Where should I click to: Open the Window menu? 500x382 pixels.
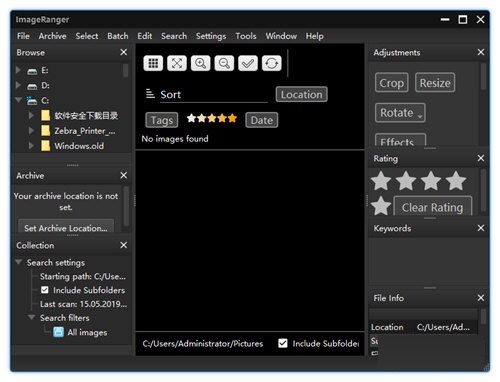[281, 36]
